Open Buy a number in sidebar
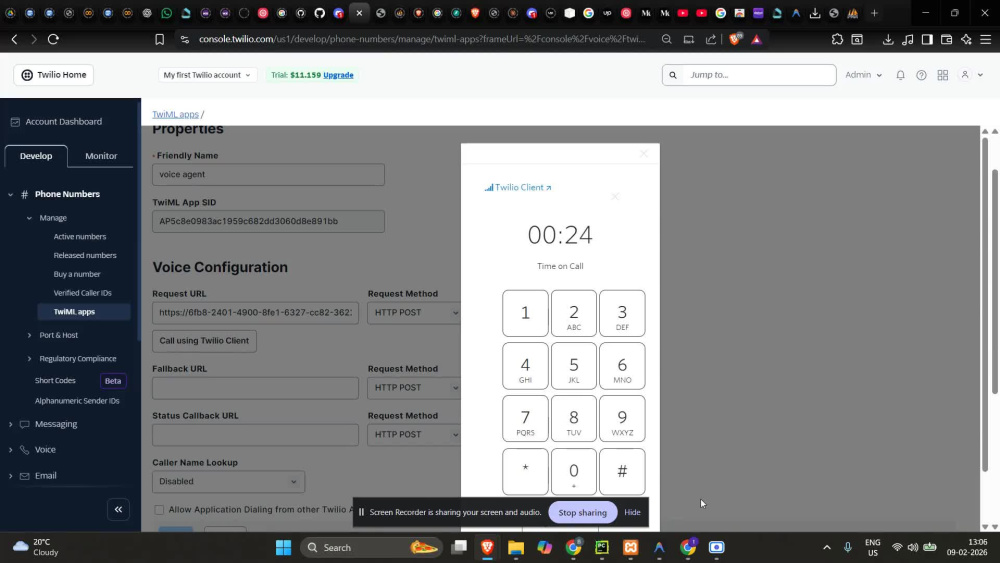 point(77,274)
